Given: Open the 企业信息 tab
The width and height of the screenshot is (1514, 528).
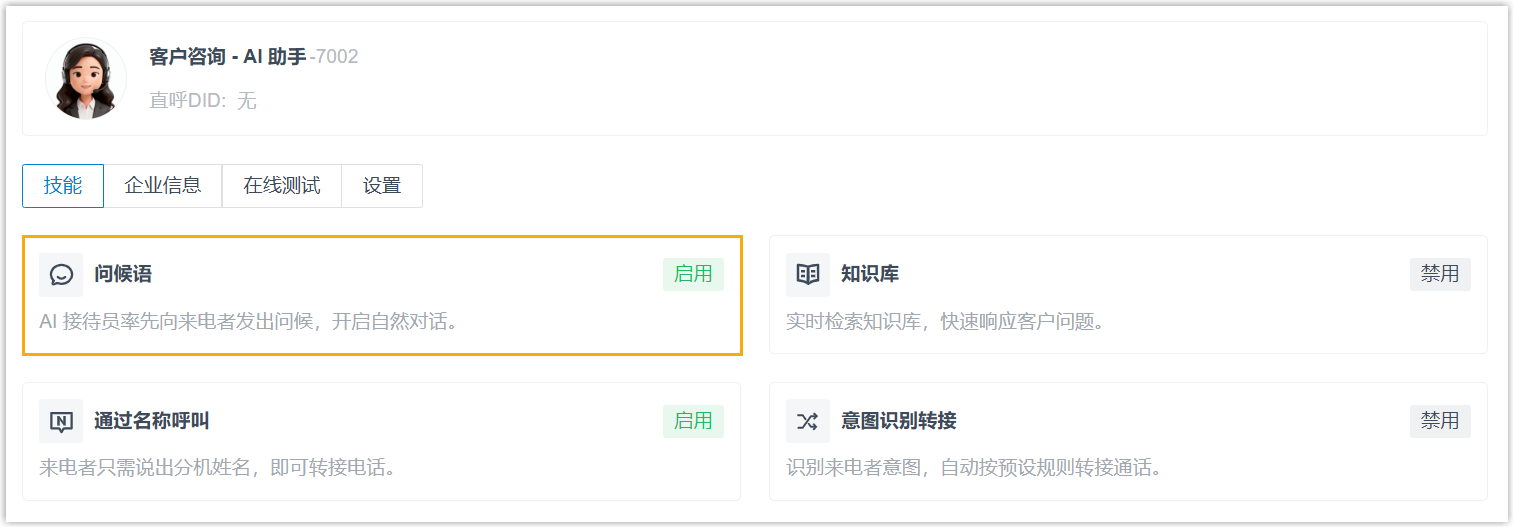Looking at the screenshot, I should pos(163,186).
